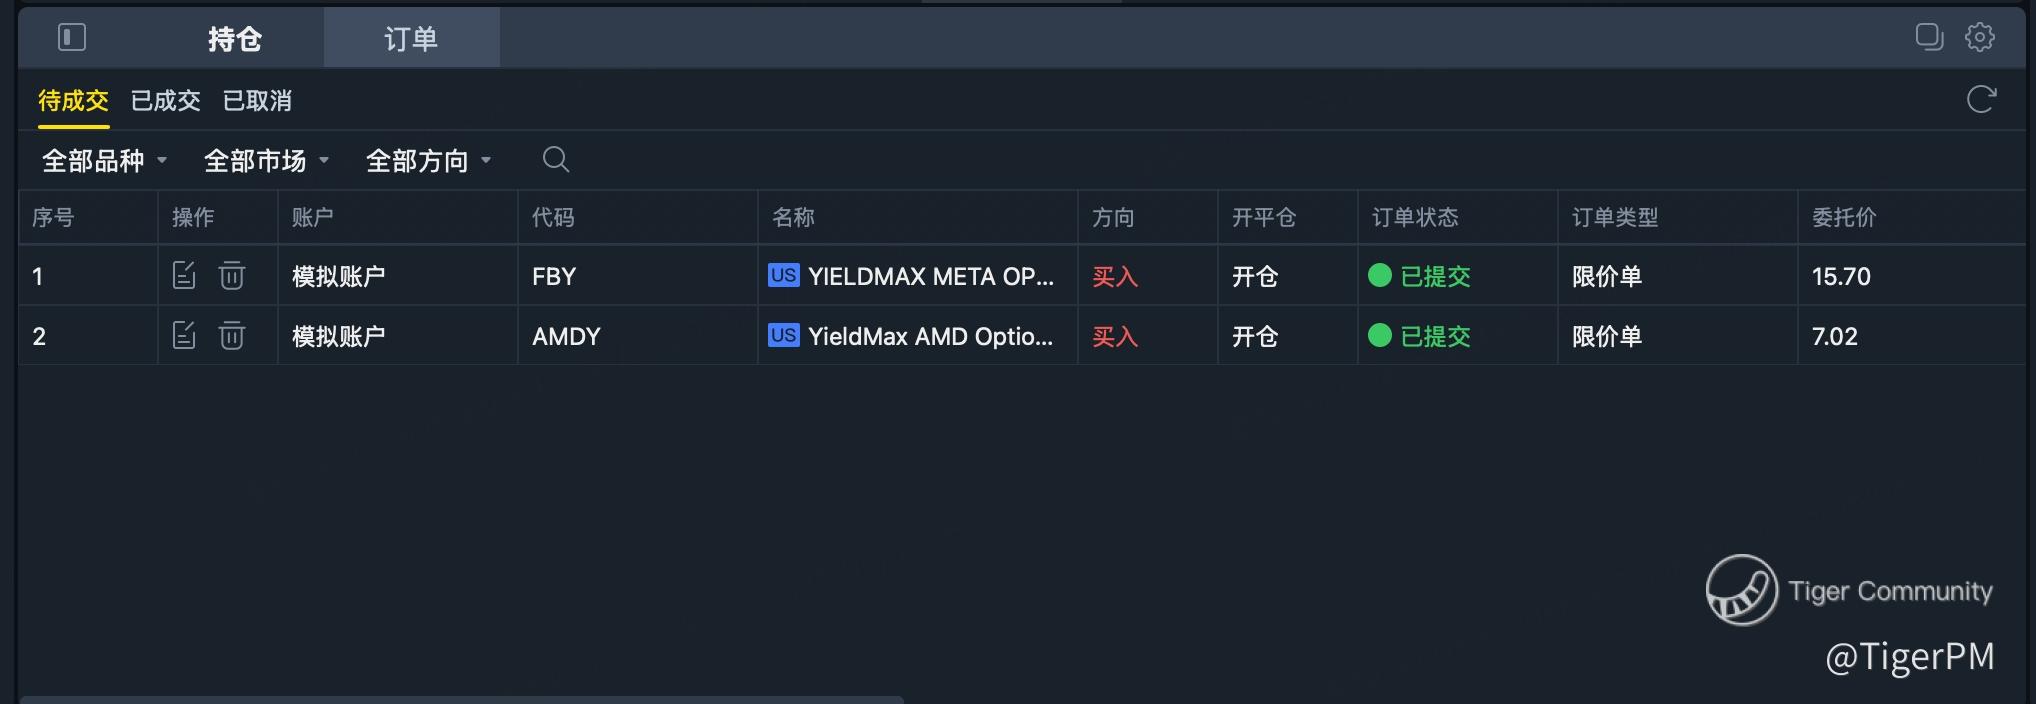The width and height of the screenshot is (2036, 704).
Task: Refresh the pending orders list
Action: tap(1981, 100)
